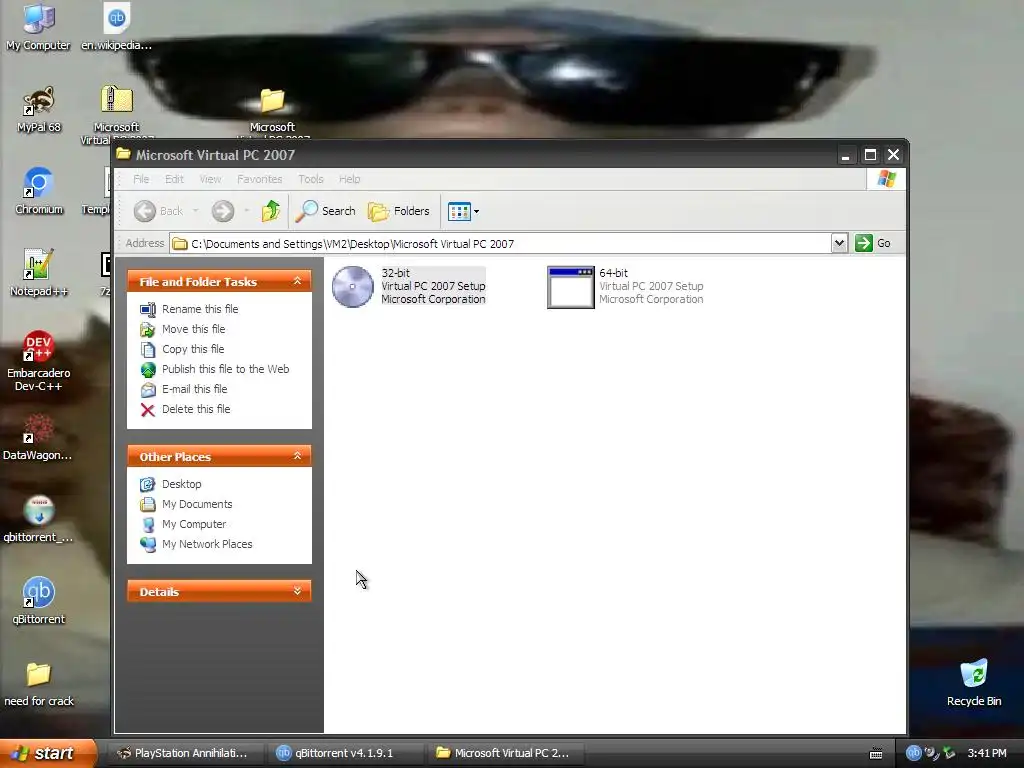Viewport: 1024px width, 768px height.
Task: Open Forward button history dropdown arrow
Action: (246, 211)
